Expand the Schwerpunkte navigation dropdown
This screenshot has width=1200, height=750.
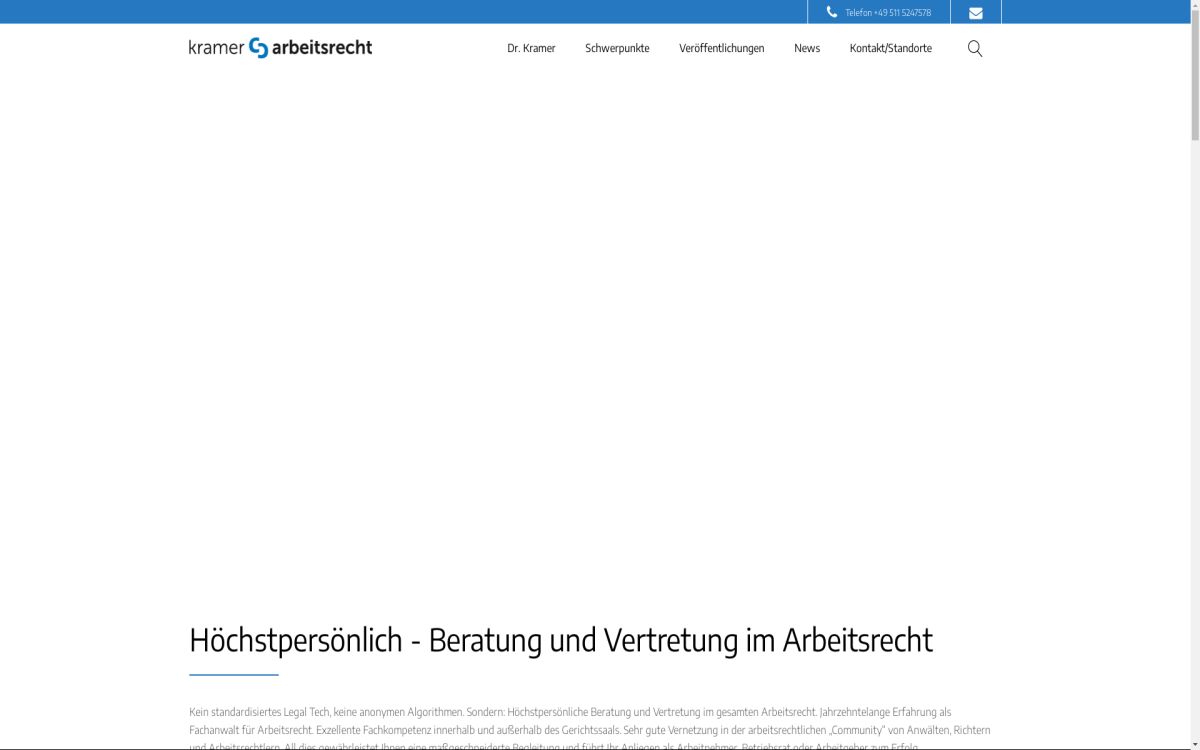(x=617, y=47)
